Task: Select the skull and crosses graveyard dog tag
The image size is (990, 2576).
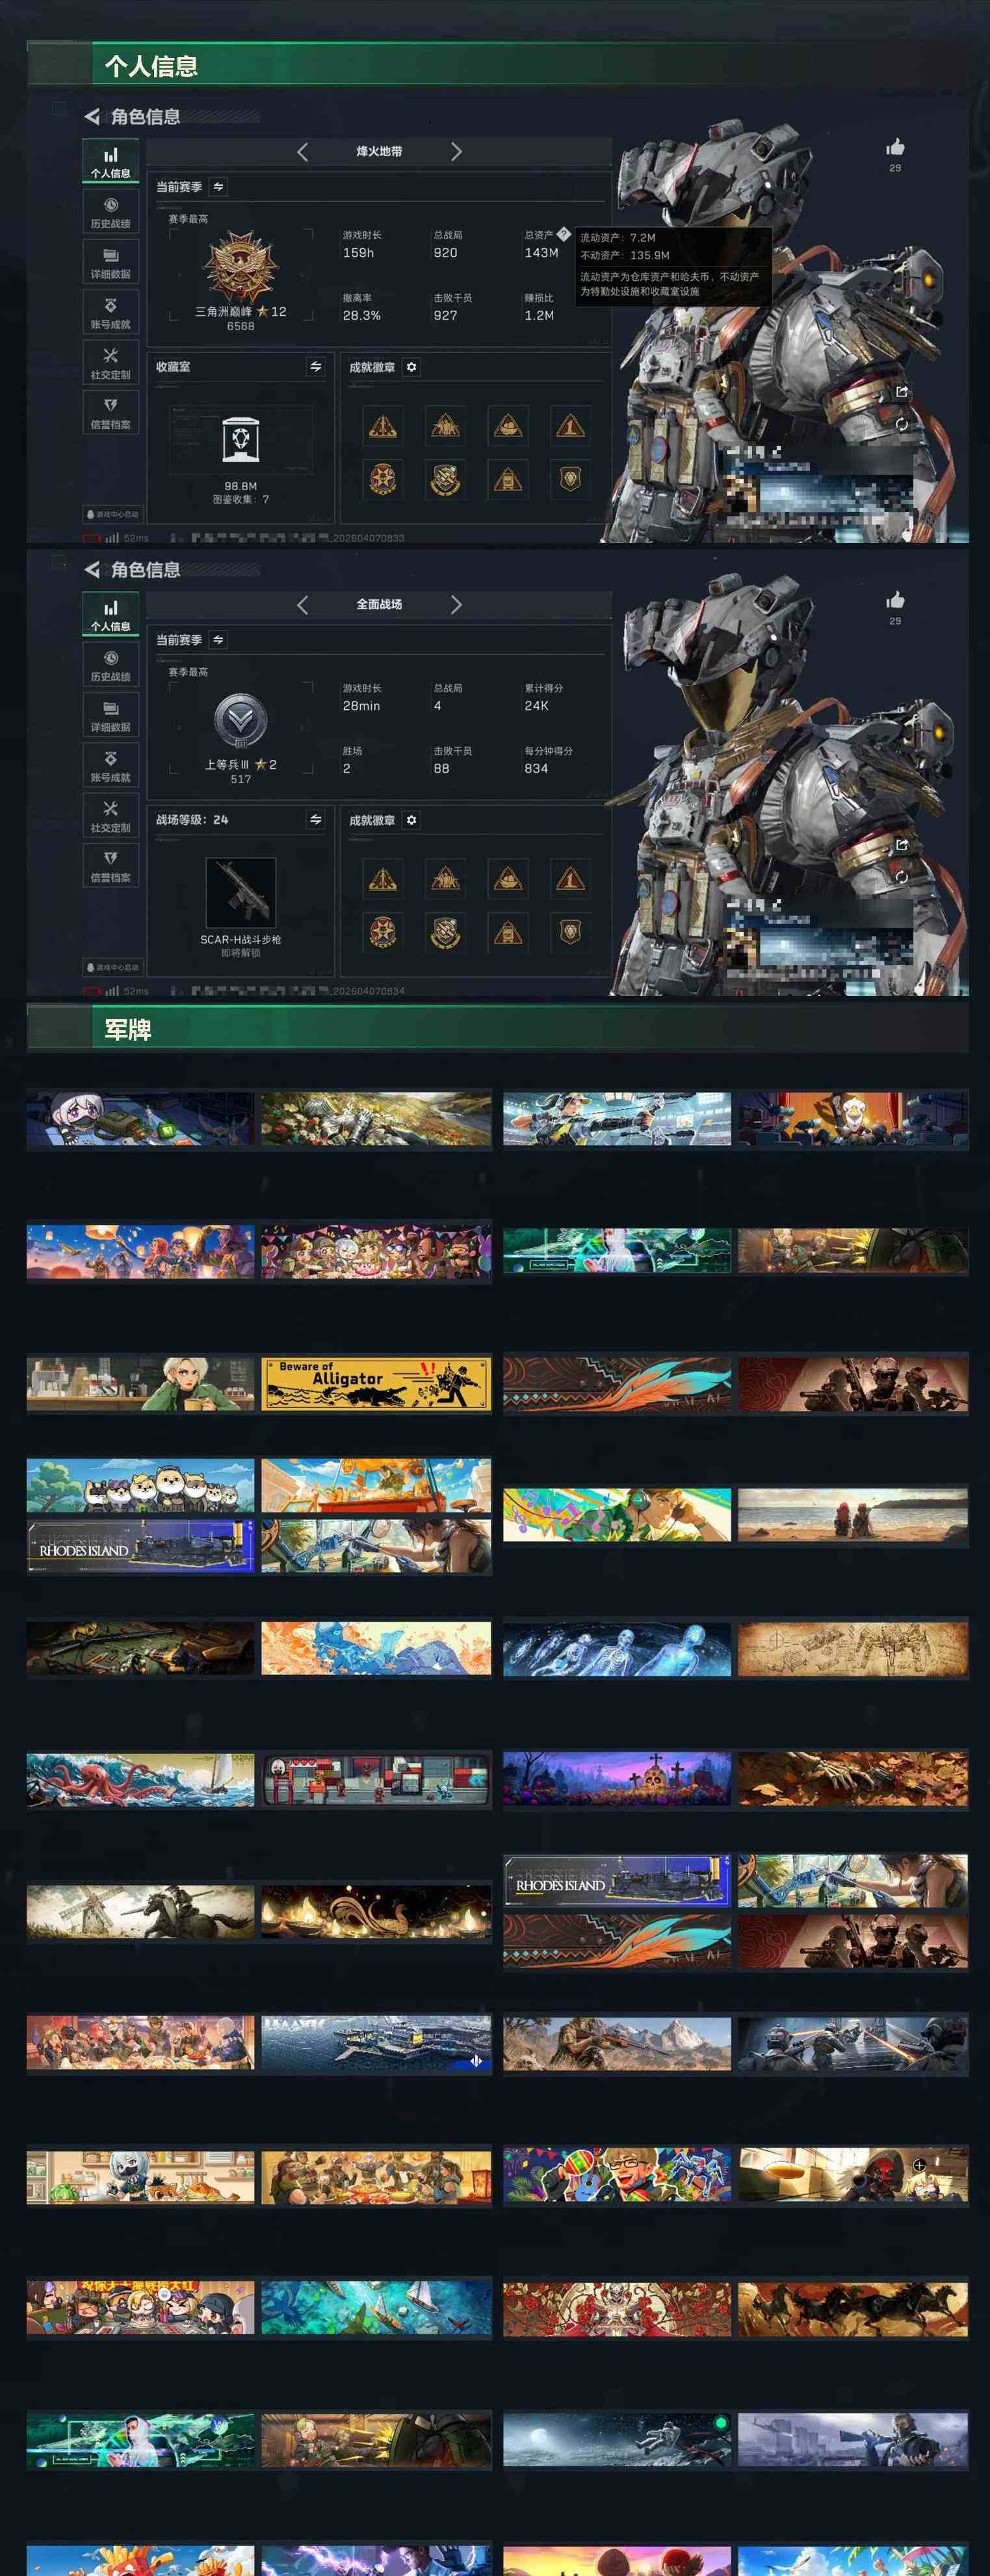Action: pyautogui.click(x=617, y=1779)
